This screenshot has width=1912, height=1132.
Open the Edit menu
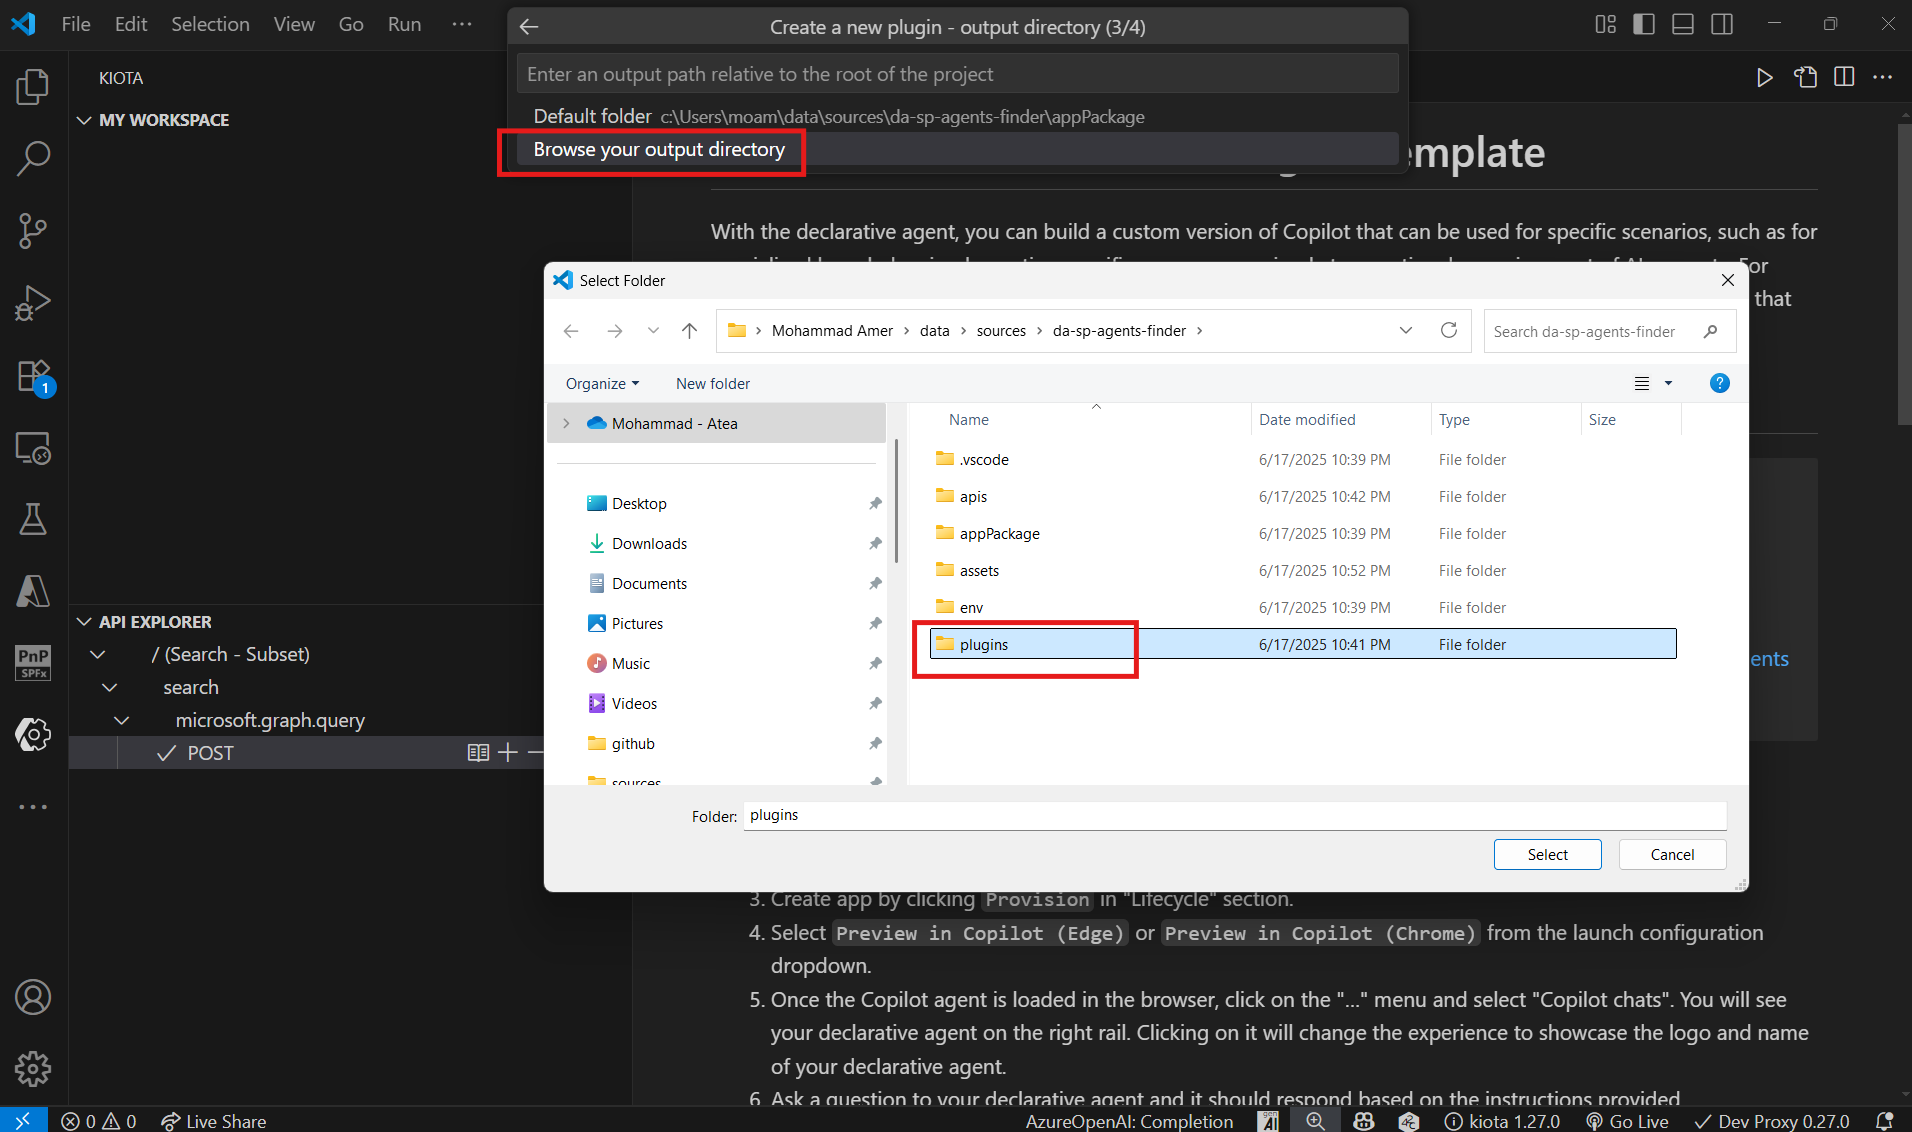tap(131, 24)
